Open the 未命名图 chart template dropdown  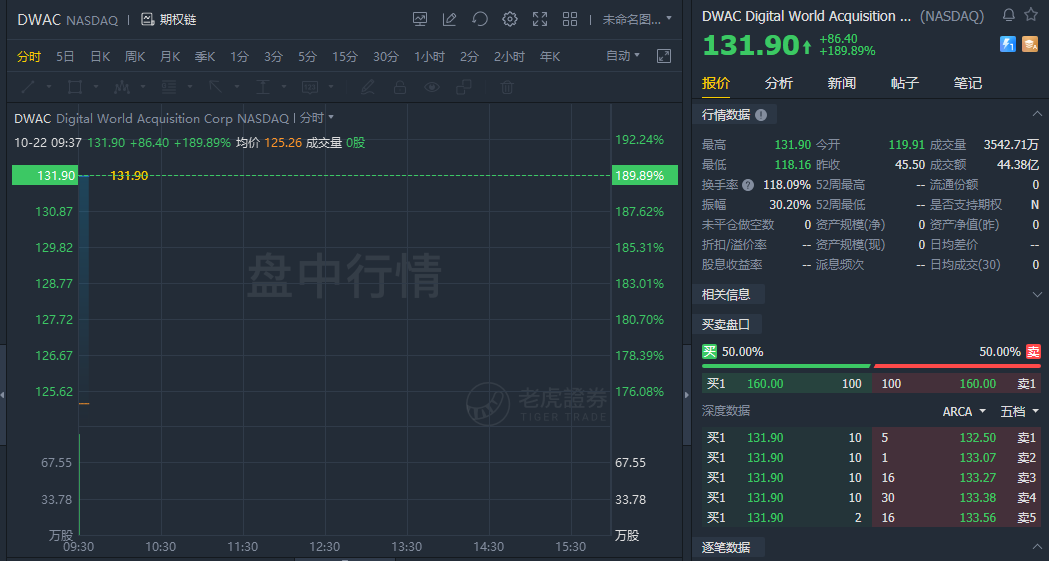[637, 19]
